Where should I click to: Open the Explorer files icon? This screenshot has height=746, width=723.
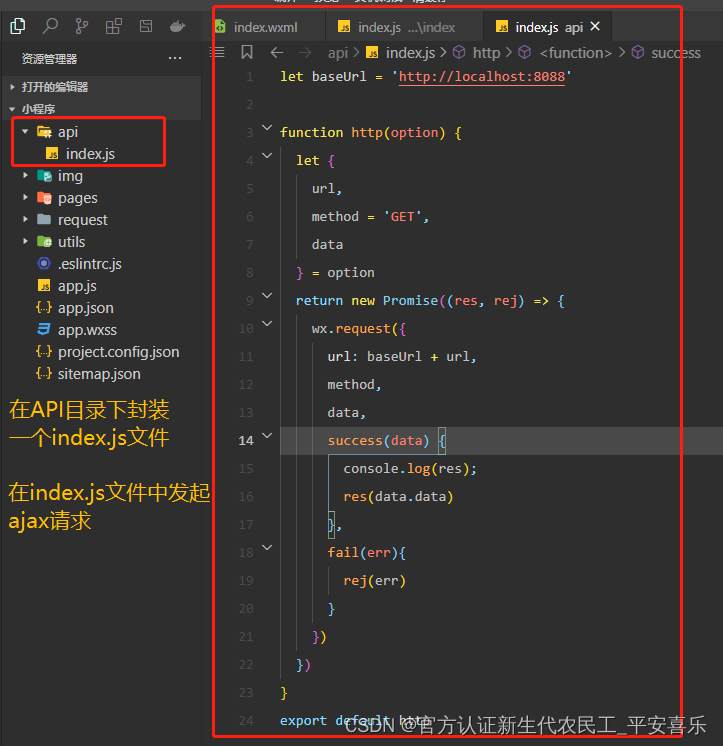(x=18, y=26)
